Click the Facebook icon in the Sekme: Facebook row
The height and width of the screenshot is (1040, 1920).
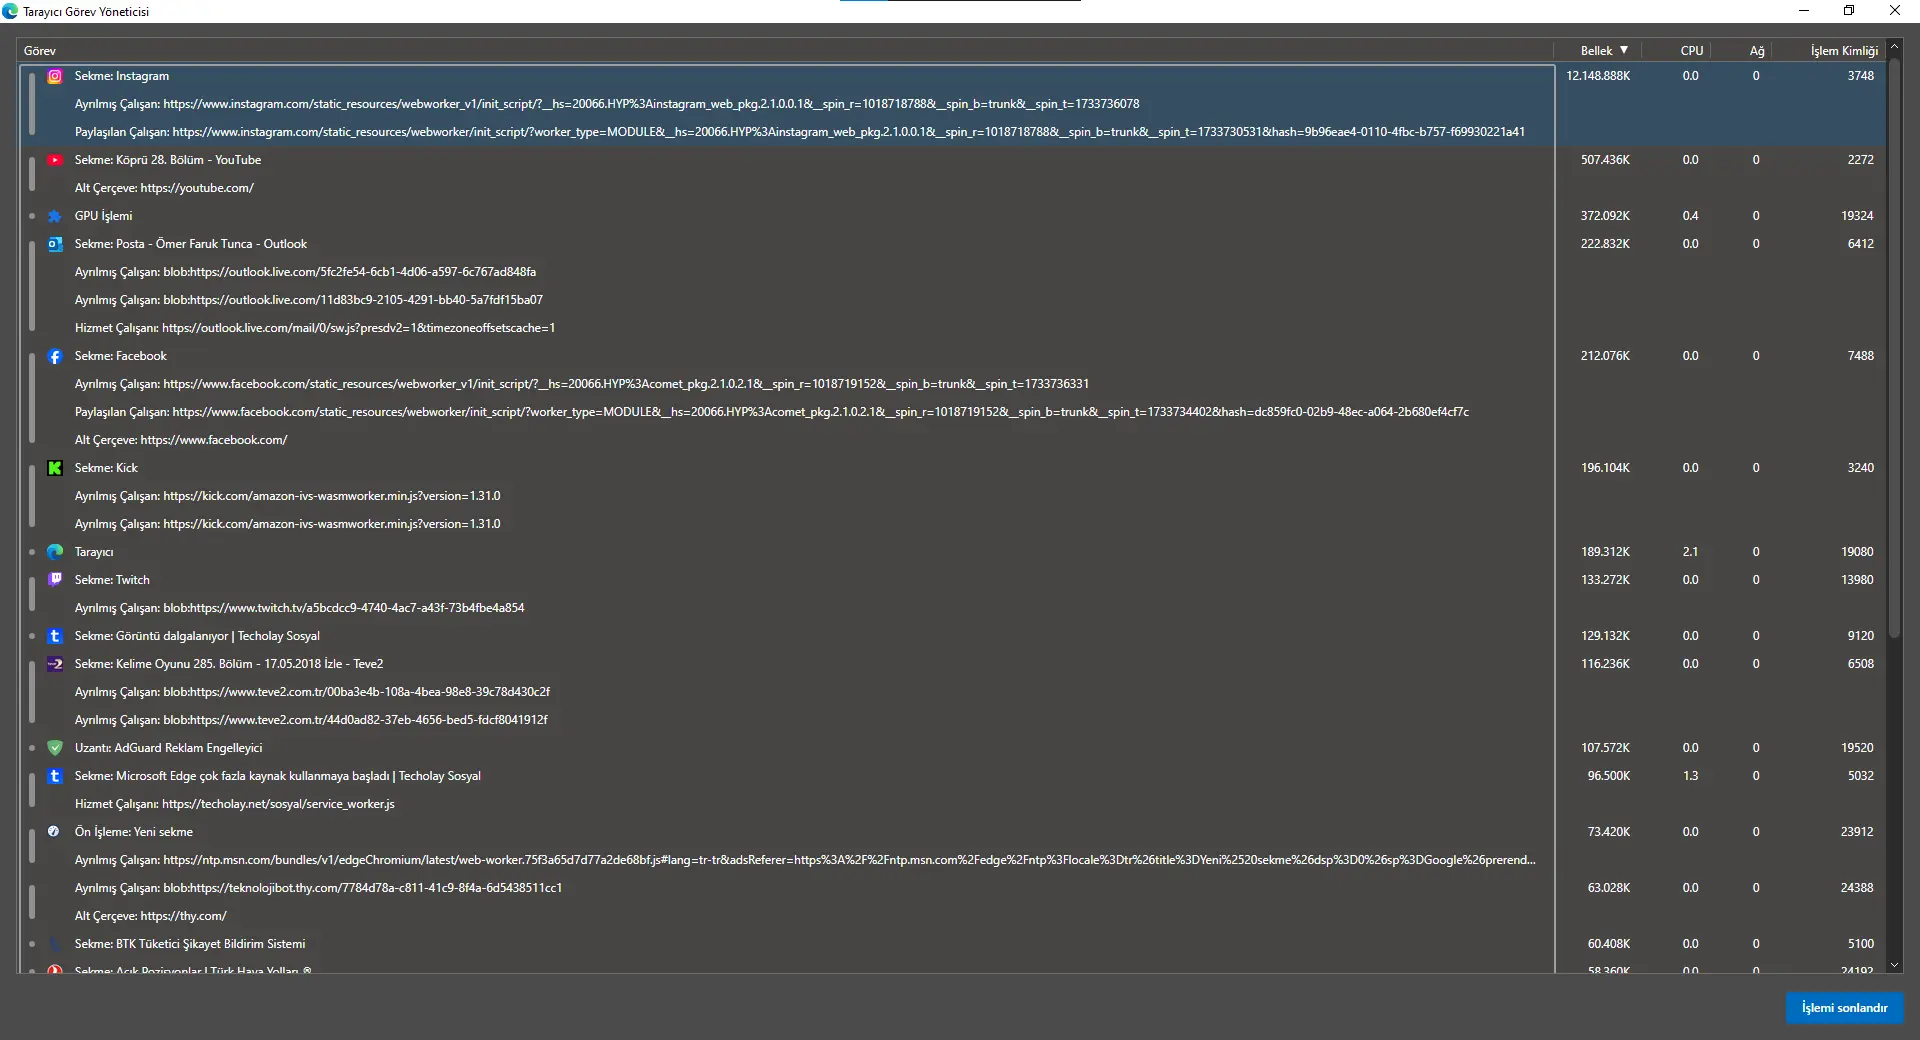pyautogui.click(x=55, y=356)
